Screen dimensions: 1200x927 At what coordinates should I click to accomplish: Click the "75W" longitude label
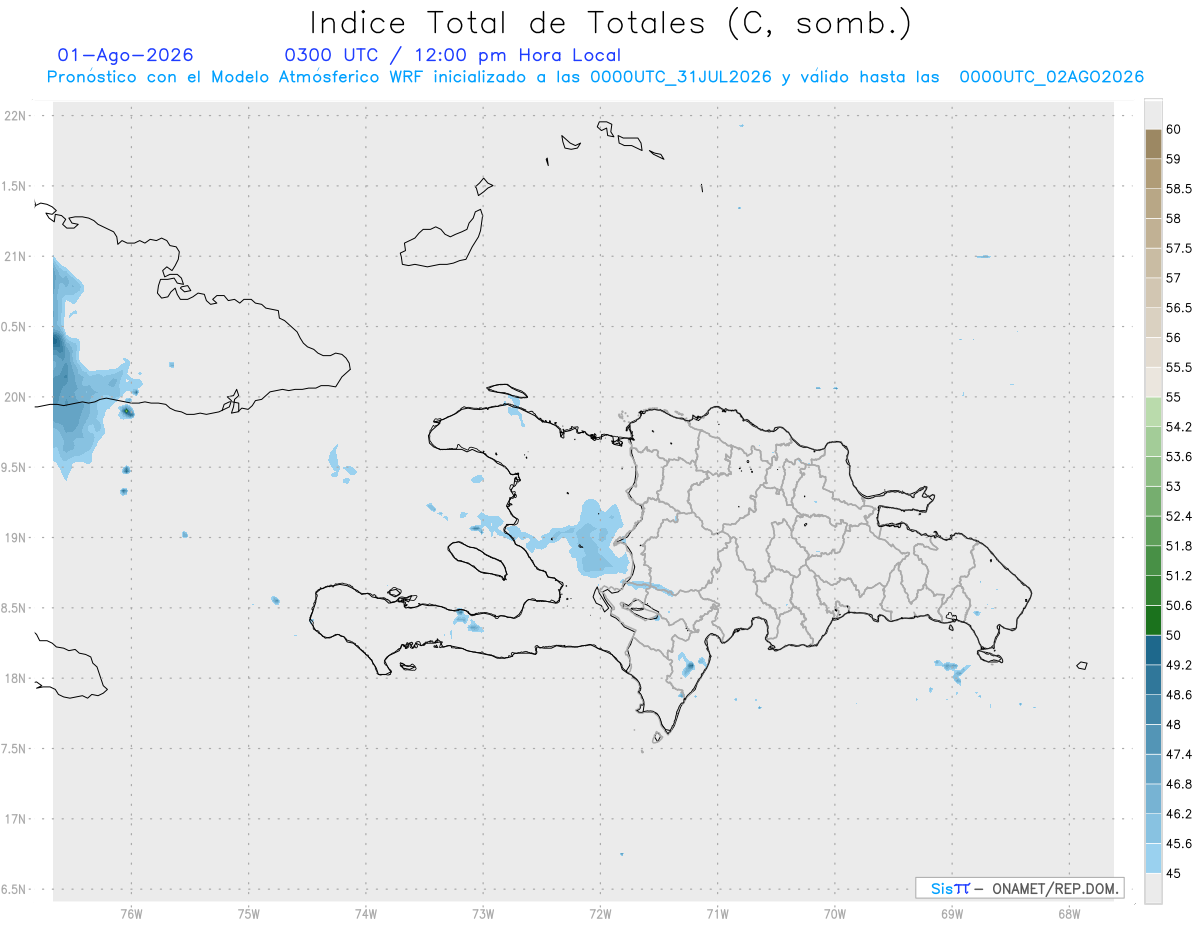pos(248,913)
